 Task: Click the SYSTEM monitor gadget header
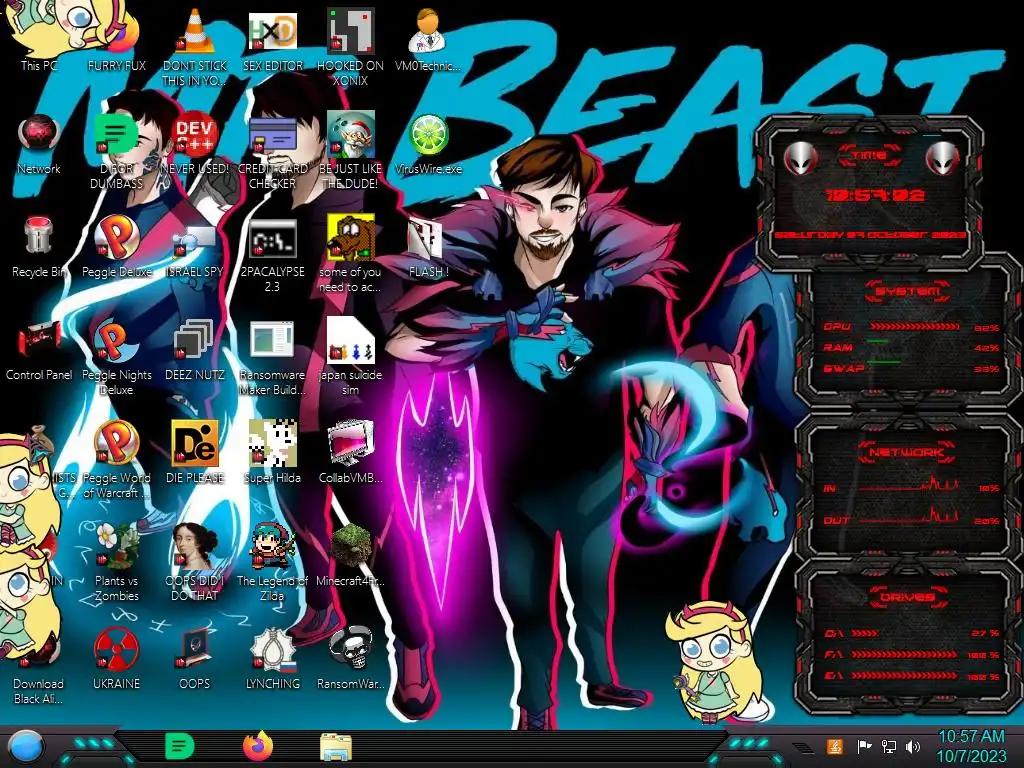tap(906, 291)
